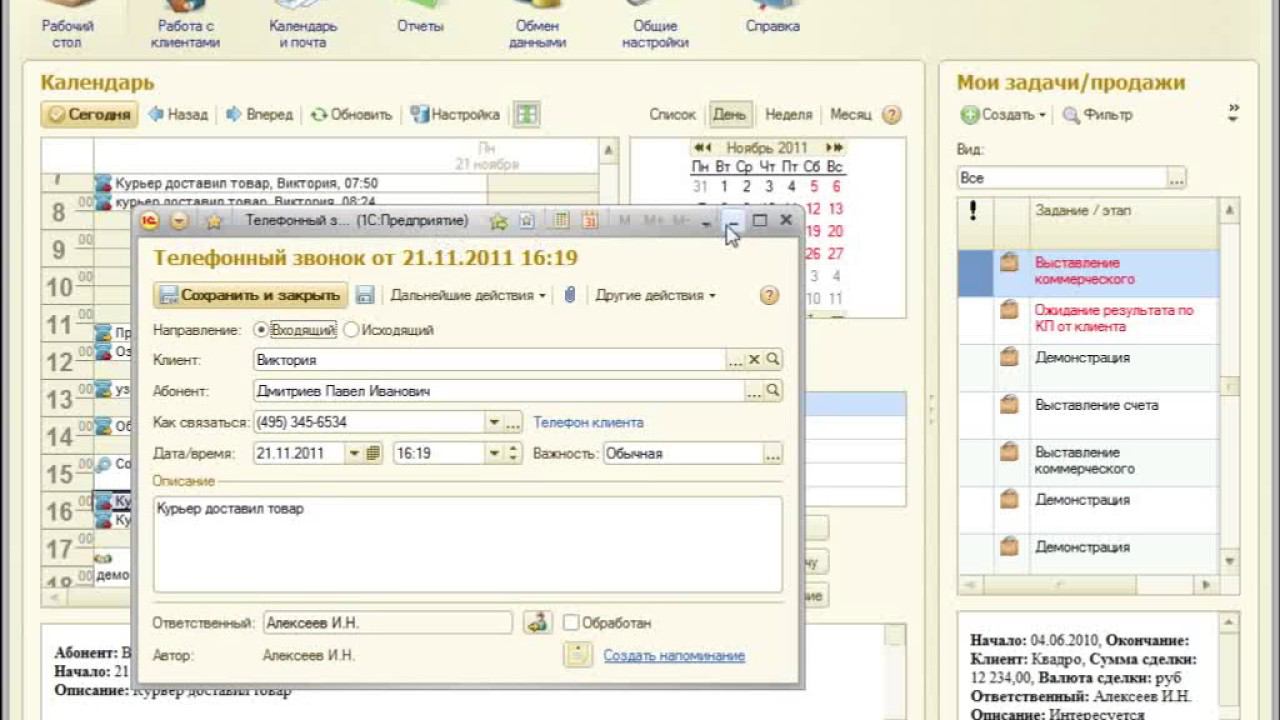This screenshot has width=1280, height=720.
Task: Click briefcase icon of Ожидание результата row
Action: (x=1010, y=310)
